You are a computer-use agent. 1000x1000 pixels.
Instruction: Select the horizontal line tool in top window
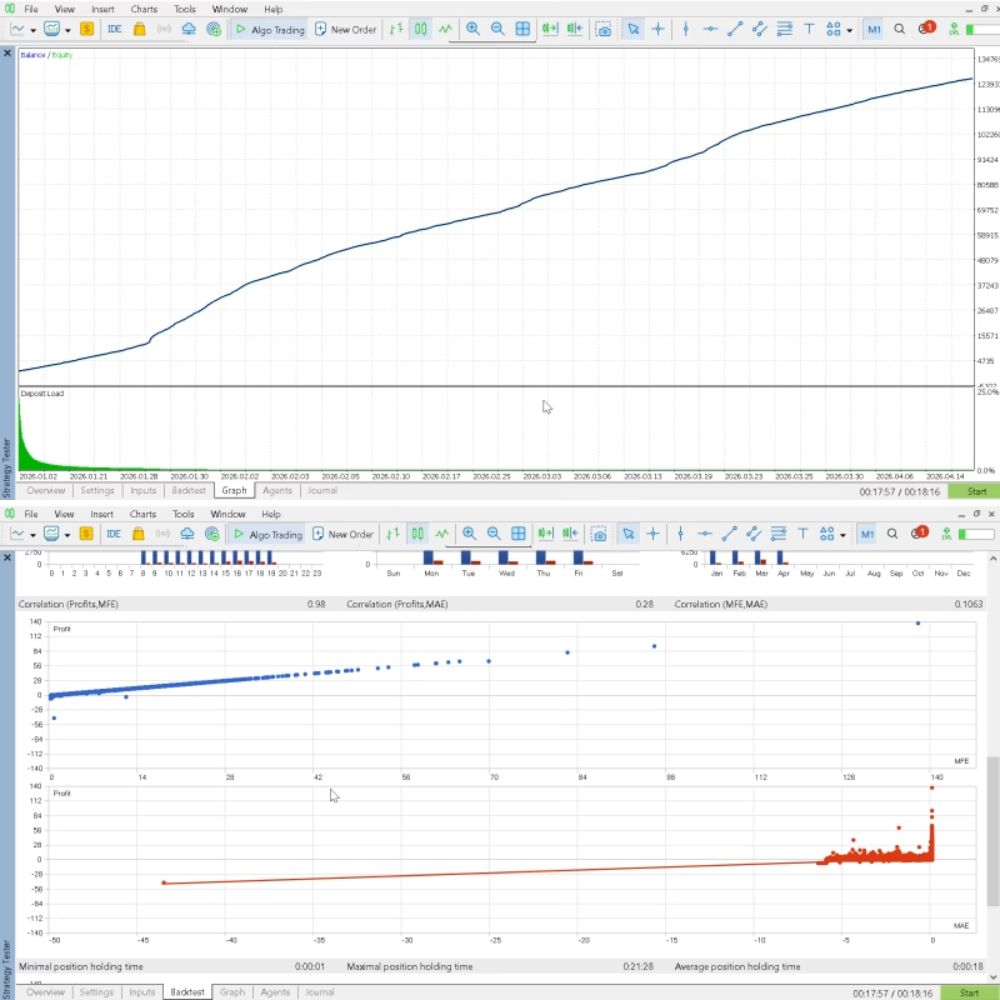coord(710,29)
